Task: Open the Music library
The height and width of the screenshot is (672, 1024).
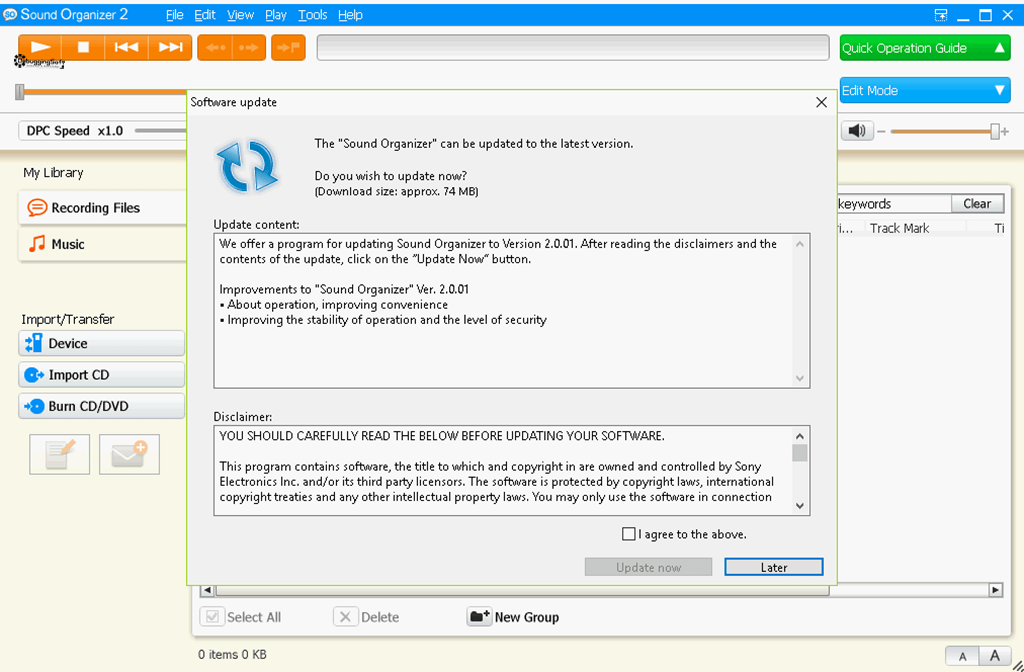Action: tap(103, 244)
